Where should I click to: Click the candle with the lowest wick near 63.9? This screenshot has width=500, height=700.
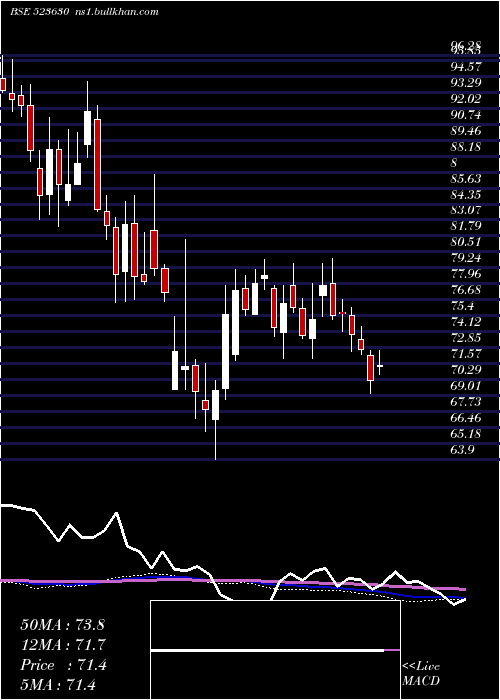pos(216,420)
